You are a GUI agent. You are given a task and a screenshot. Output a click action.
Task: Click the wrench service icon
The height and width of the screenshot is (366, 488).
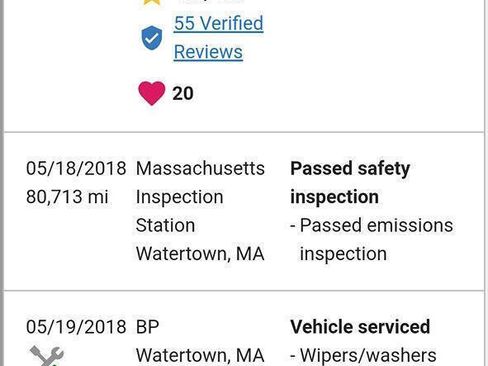tap(46, 356)
